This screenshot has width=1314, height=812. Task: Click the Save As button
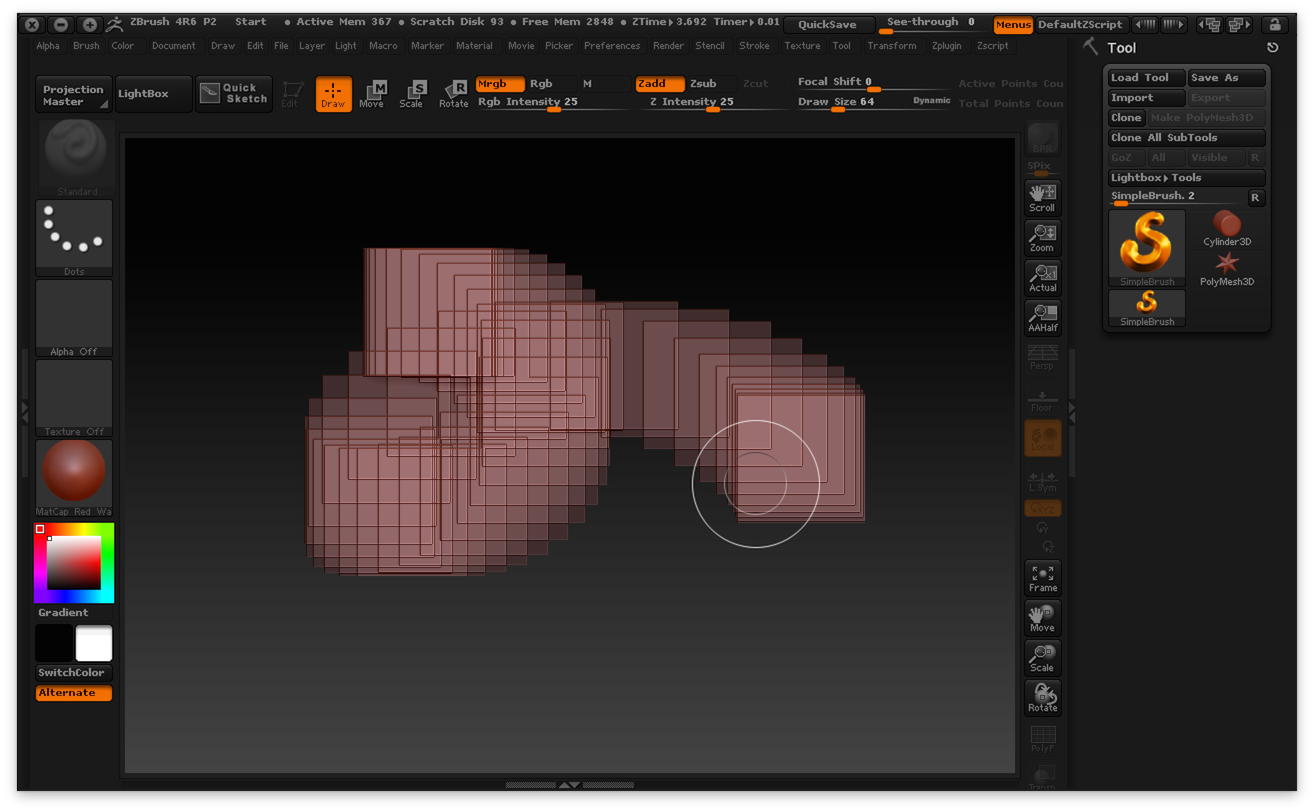coord(1226,78)
